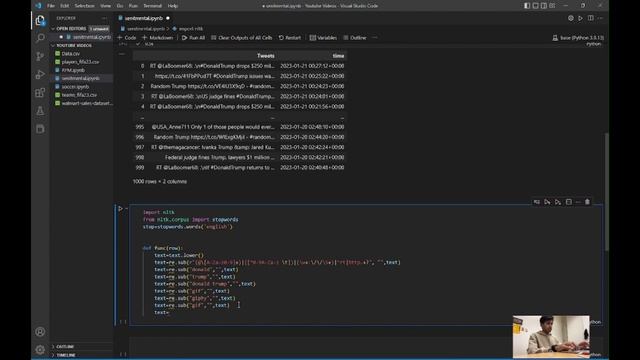Image resolution: width=640 pixels, height=360 pixels.
Task: Open editor title more actions ellipsis
Action: point(600,18)
